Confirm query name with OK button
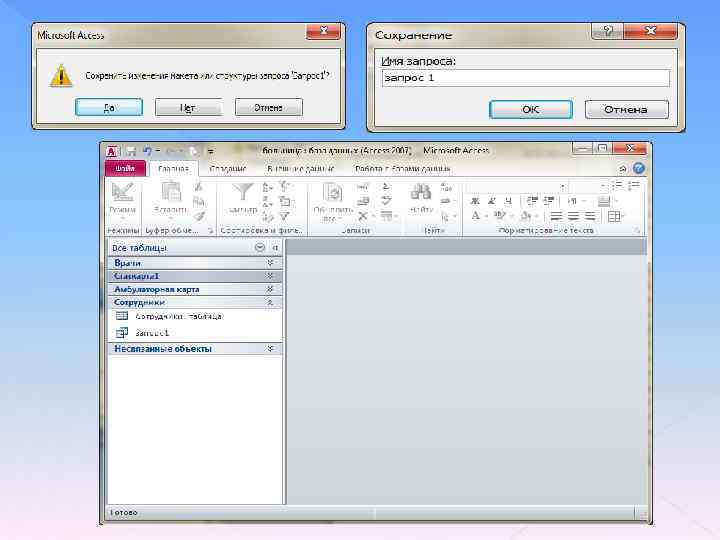 [531, 109]
